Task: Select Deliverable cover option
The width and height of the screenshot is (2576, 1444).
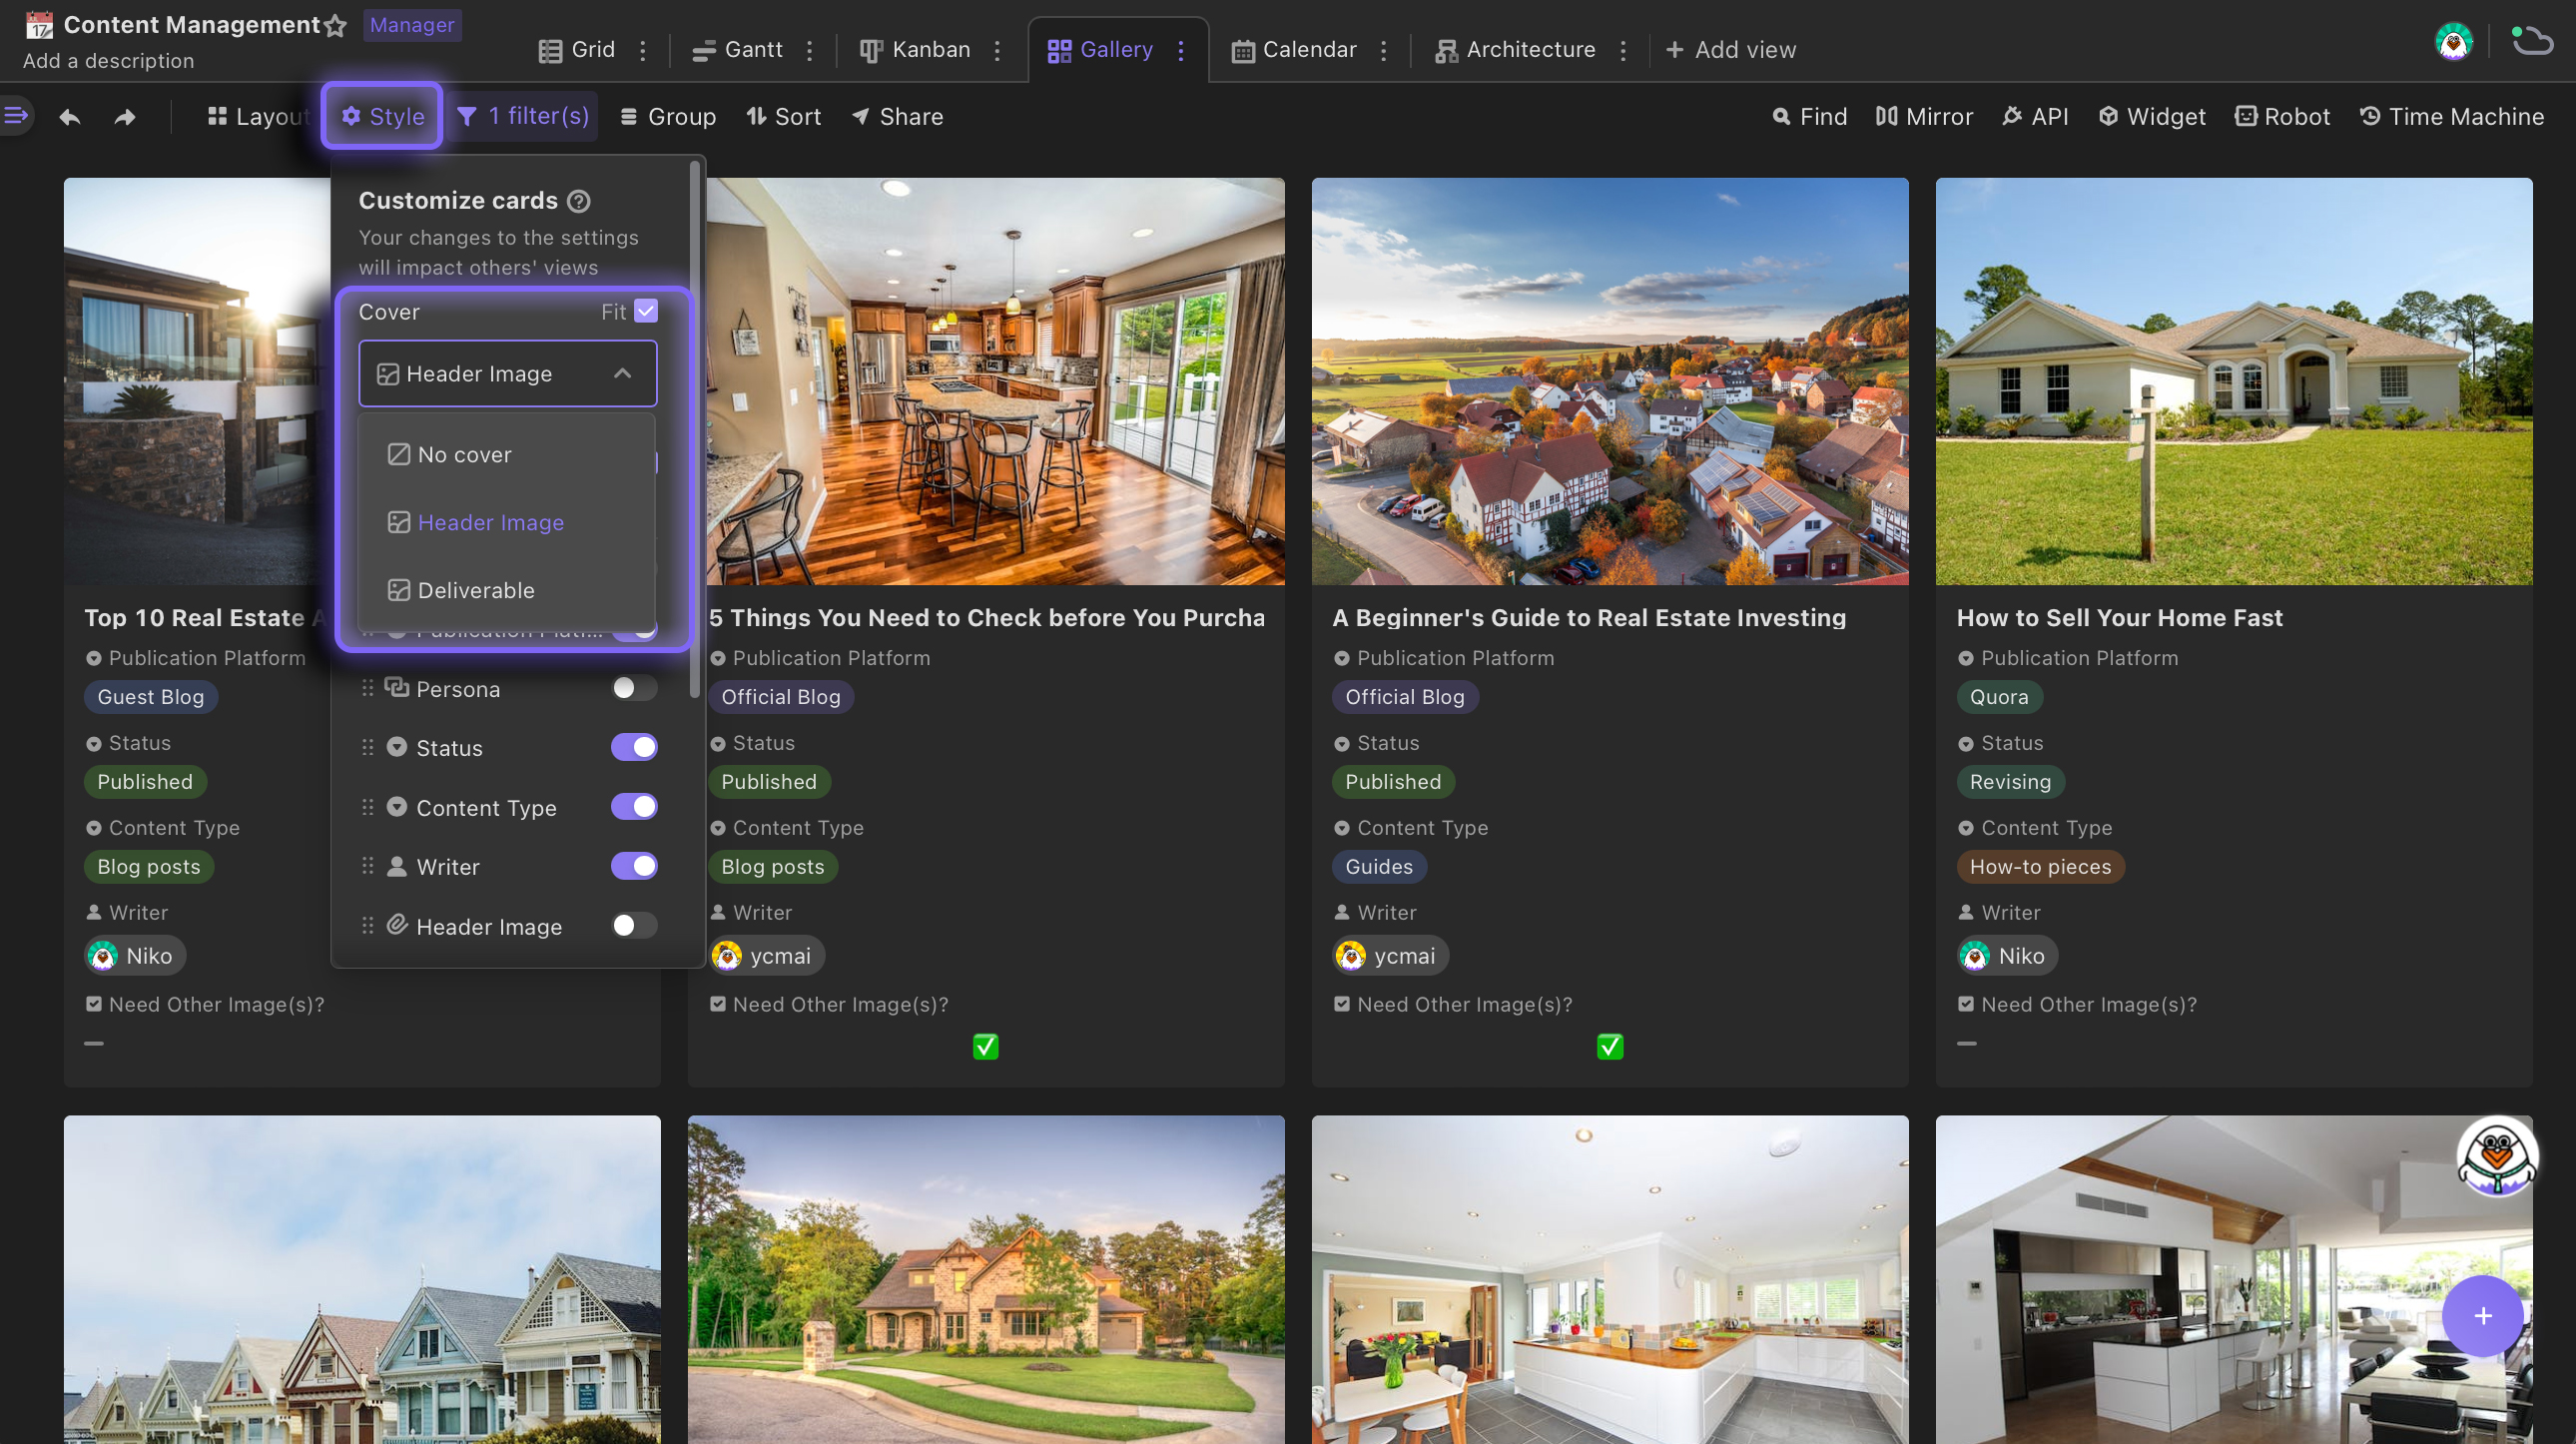Action: coord(506,590)
